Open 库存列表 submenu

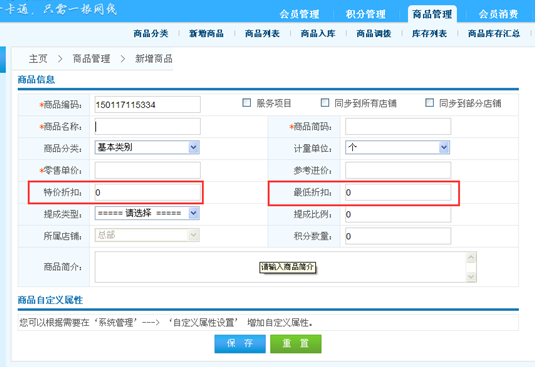pos(429,33)
